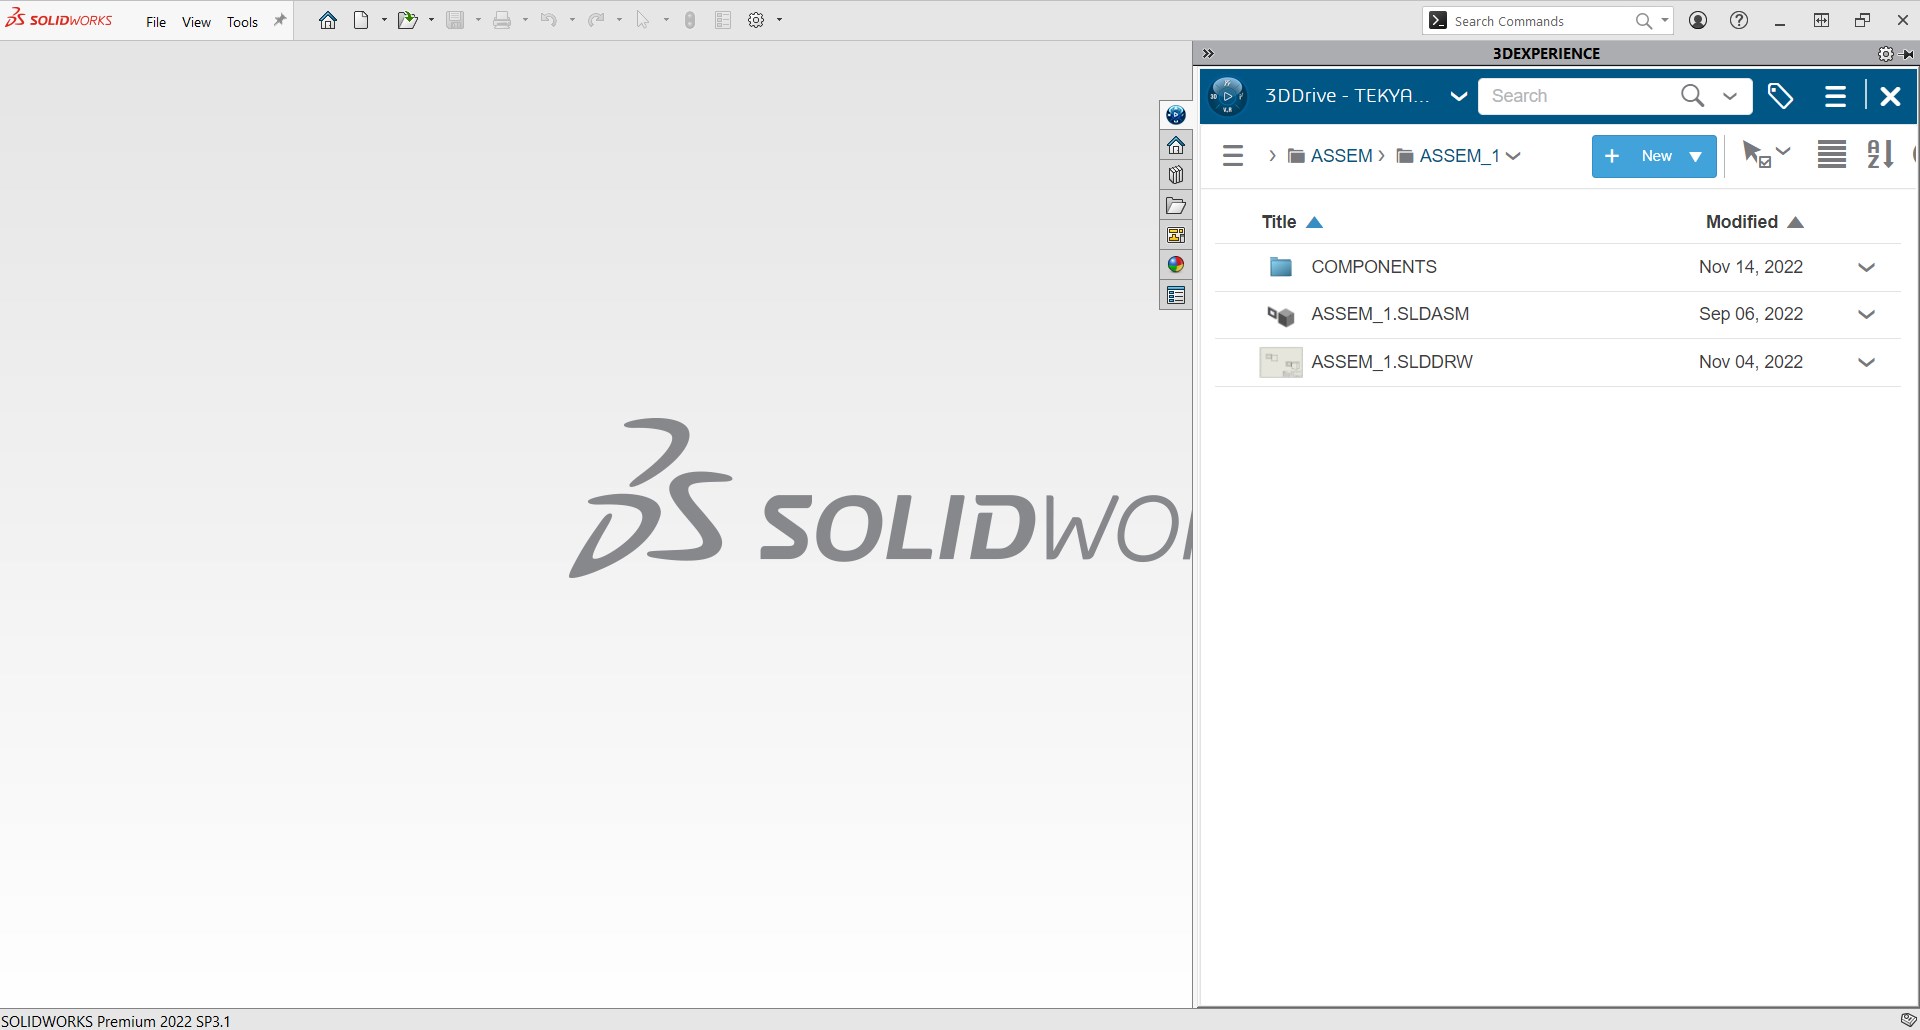Expand the ASSEM_1.SLDASM row chevron
This screenshot has width=1920, height=1030.
[x=1866, y=315]
